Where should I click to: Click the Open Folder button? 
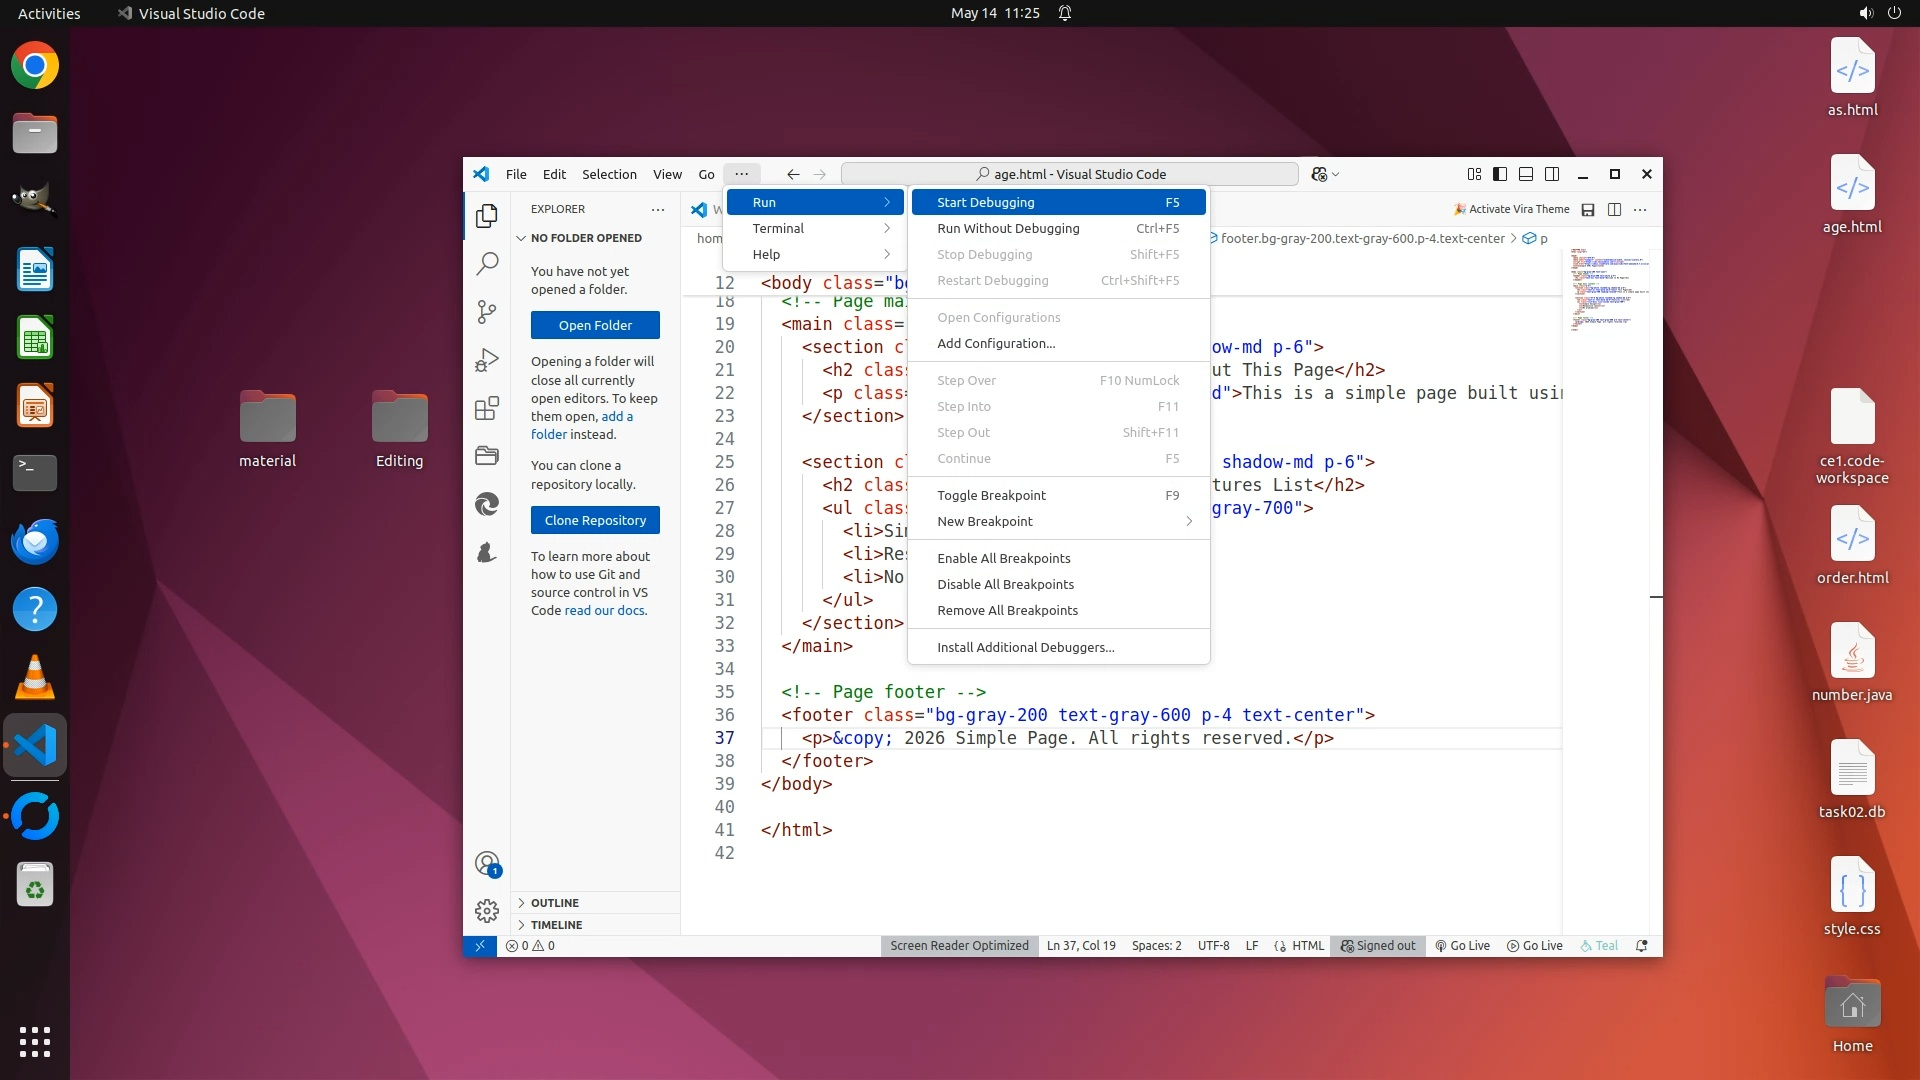click(595, 325)
